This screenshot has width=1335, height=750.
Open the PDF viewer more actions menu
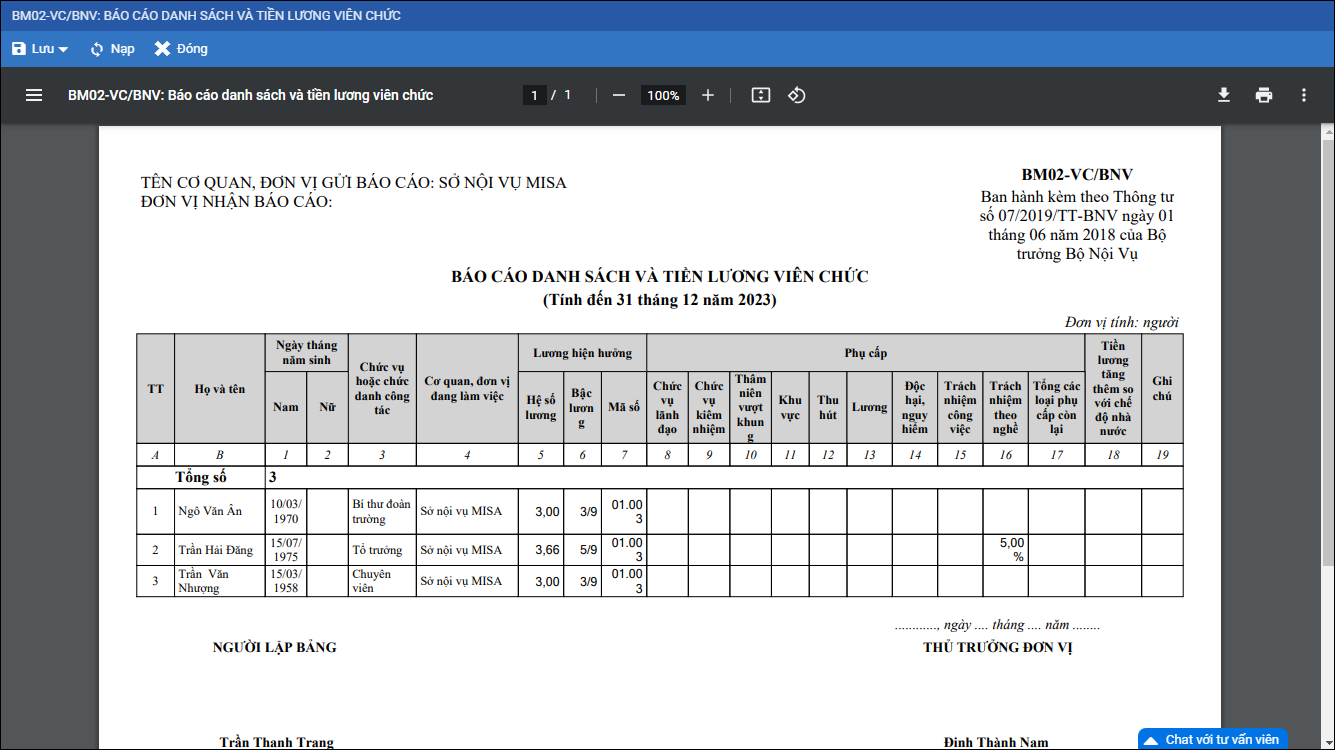coord(1303,95)
